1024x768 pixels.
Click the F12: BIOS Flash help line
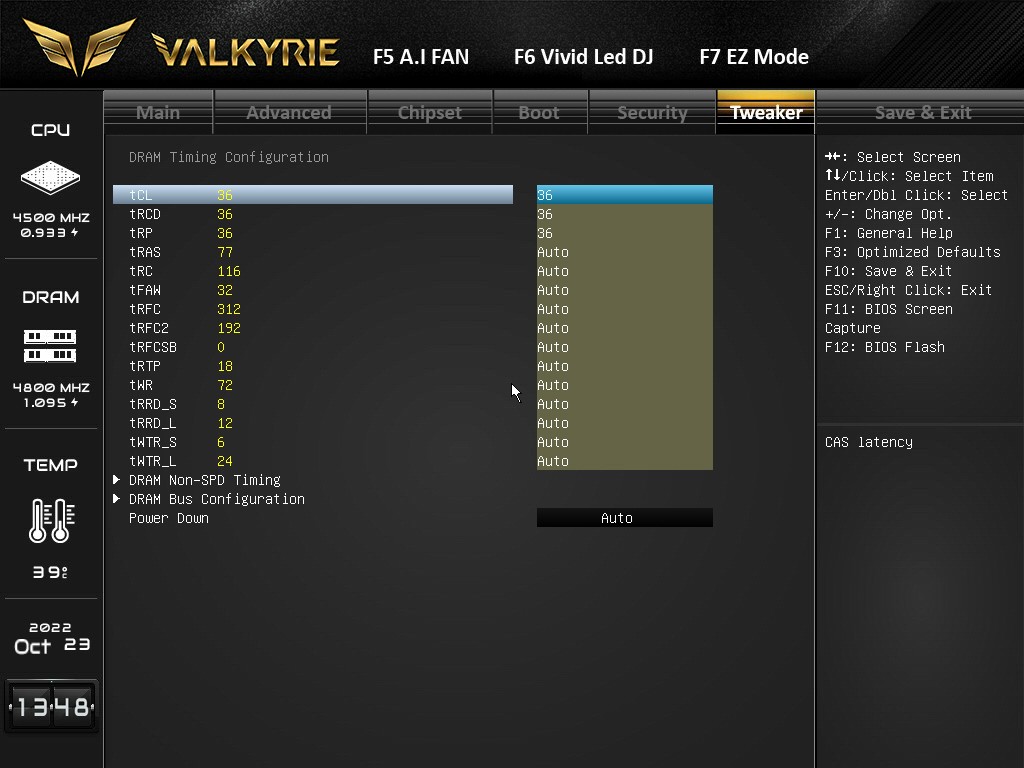884,347
